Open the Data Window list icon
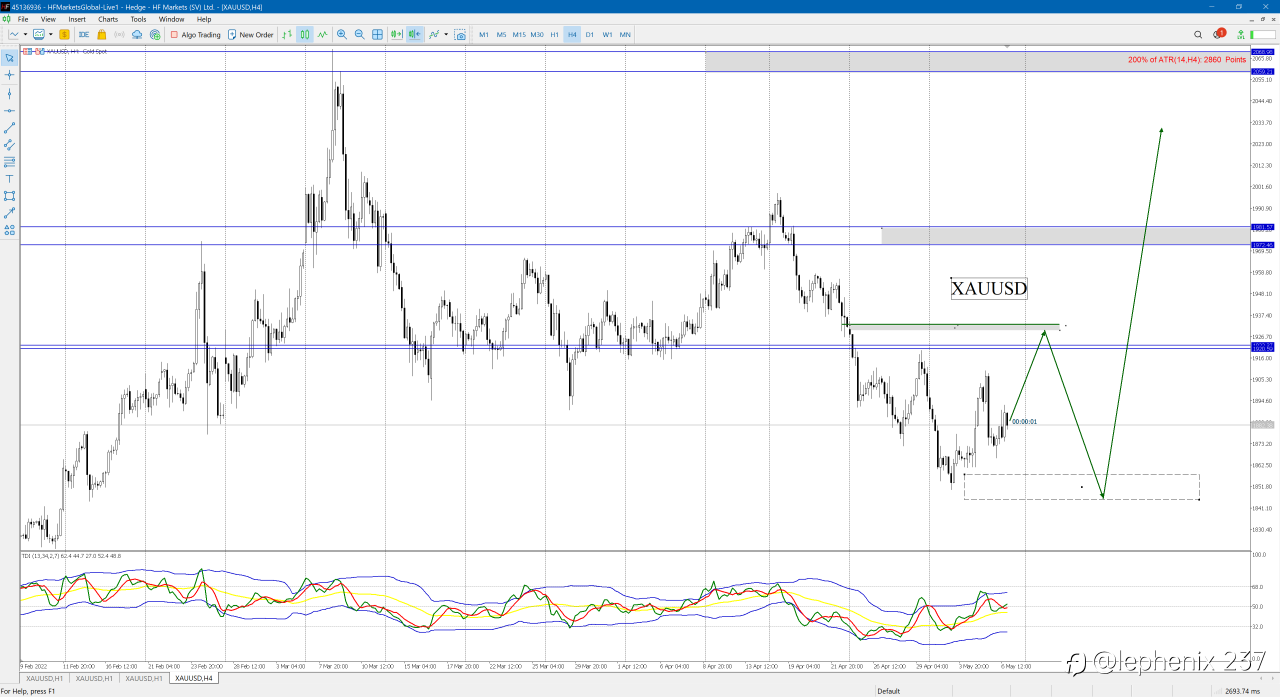This screenshot has width=1280, height=697. pyautogui.click(x=84, y=34)
